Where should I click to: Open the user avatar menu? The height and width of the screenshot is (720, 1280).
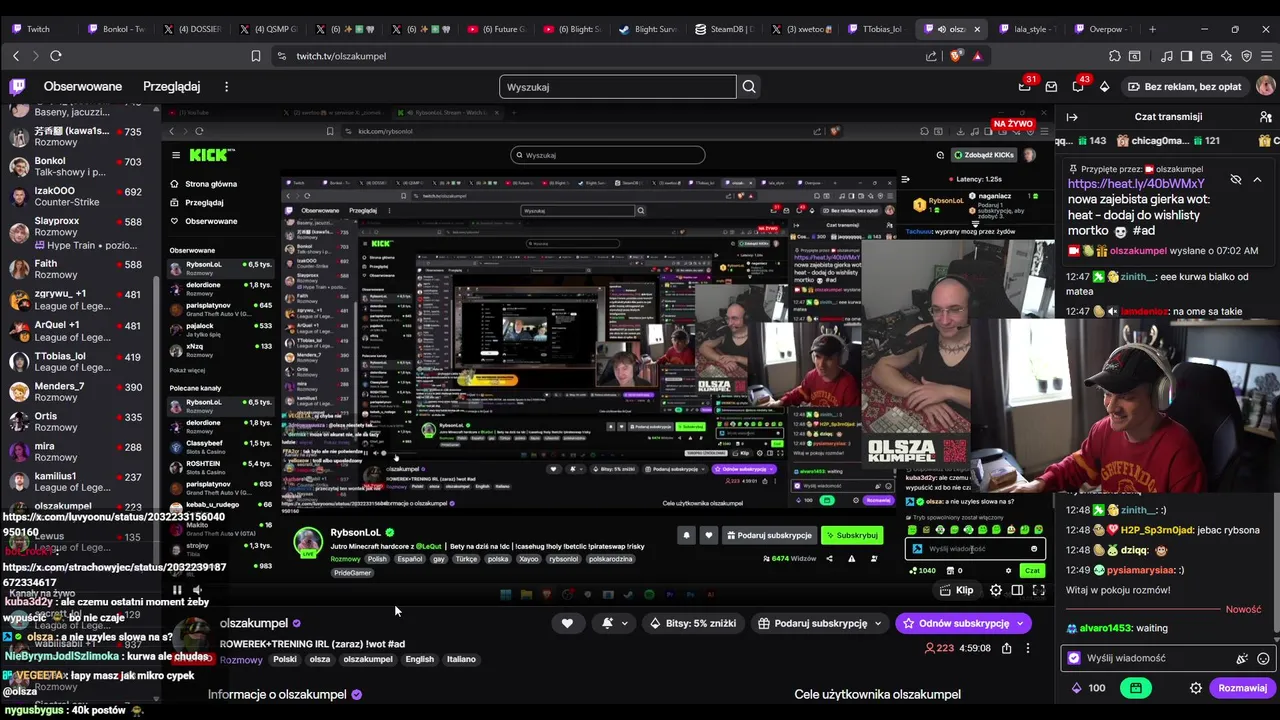tap(1265, 87)
